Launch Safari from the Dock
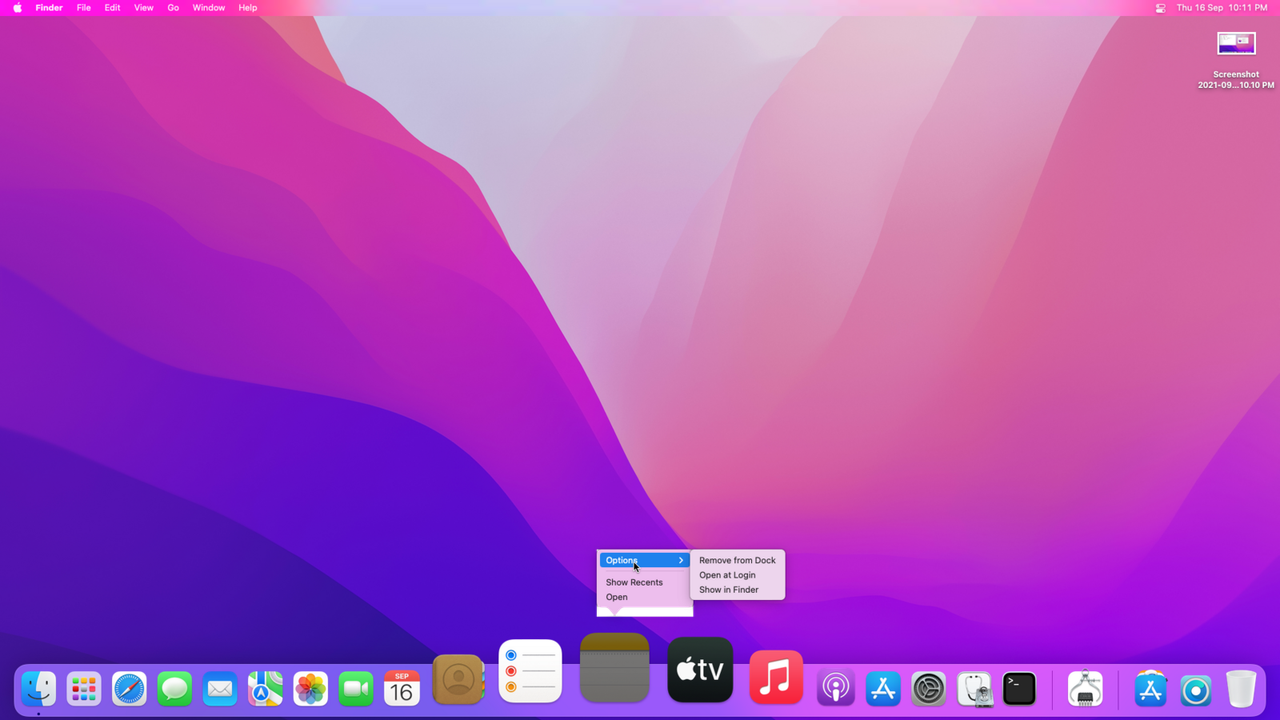1280x720 pixels. click(130, 688)
